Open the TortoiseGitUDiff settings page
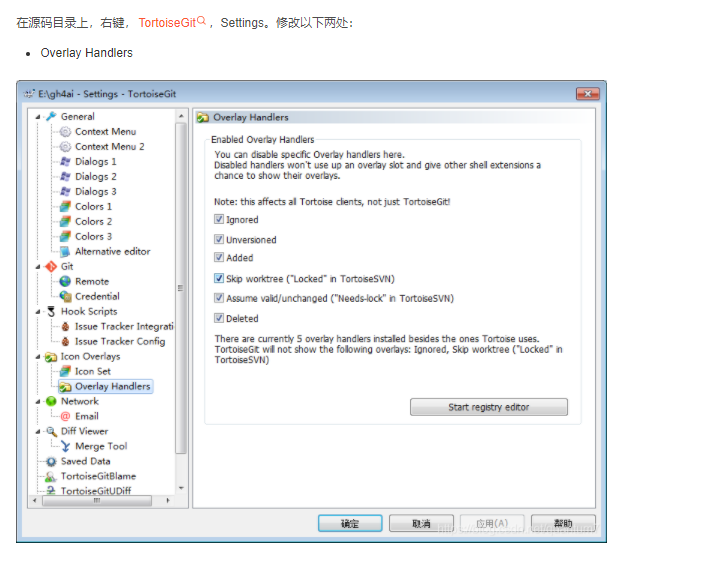 pyautogui.click(x=96, y=491)
